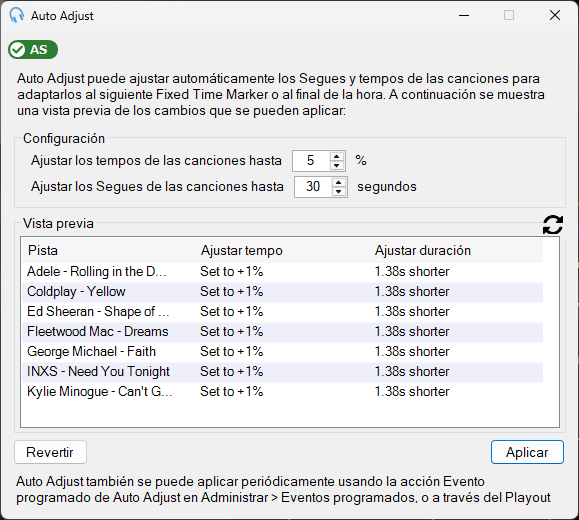
Task: Click 1.38s shorter in the Adele row
Action: click(x=412, y=271)
